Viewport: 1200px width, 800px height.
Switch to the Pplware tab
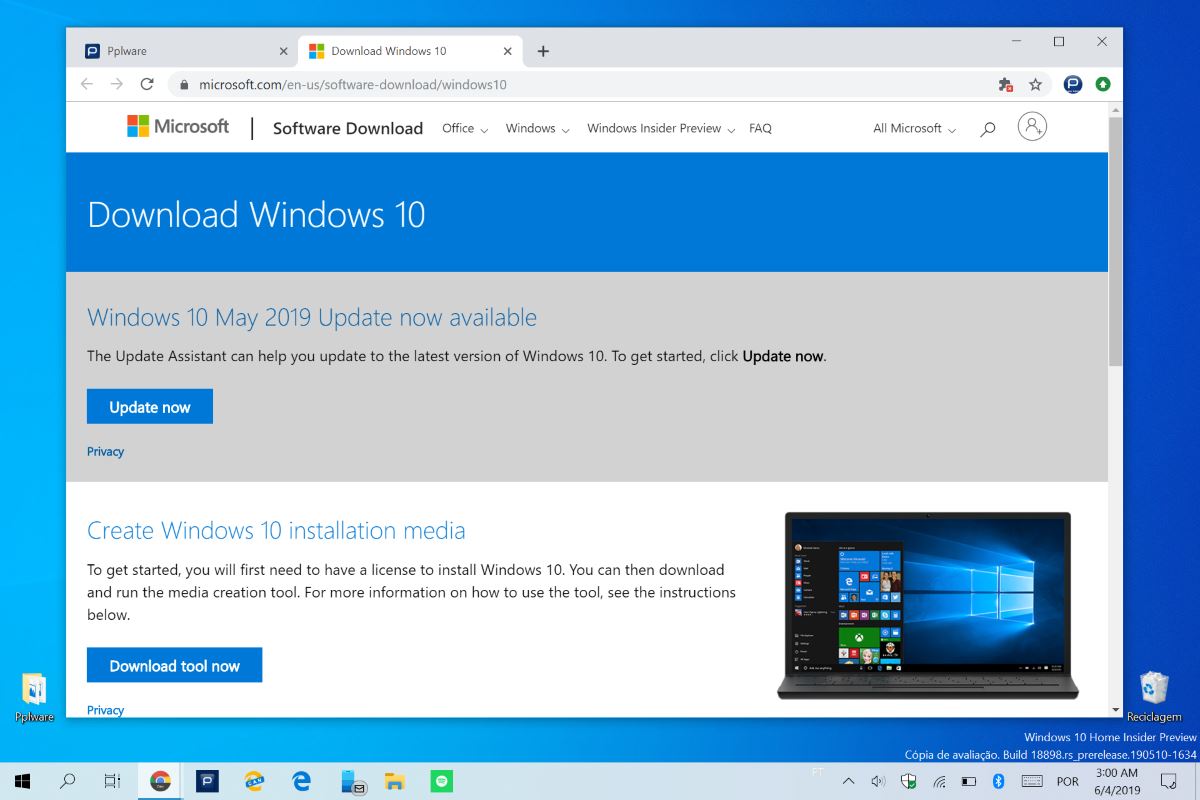pos(180,51)
